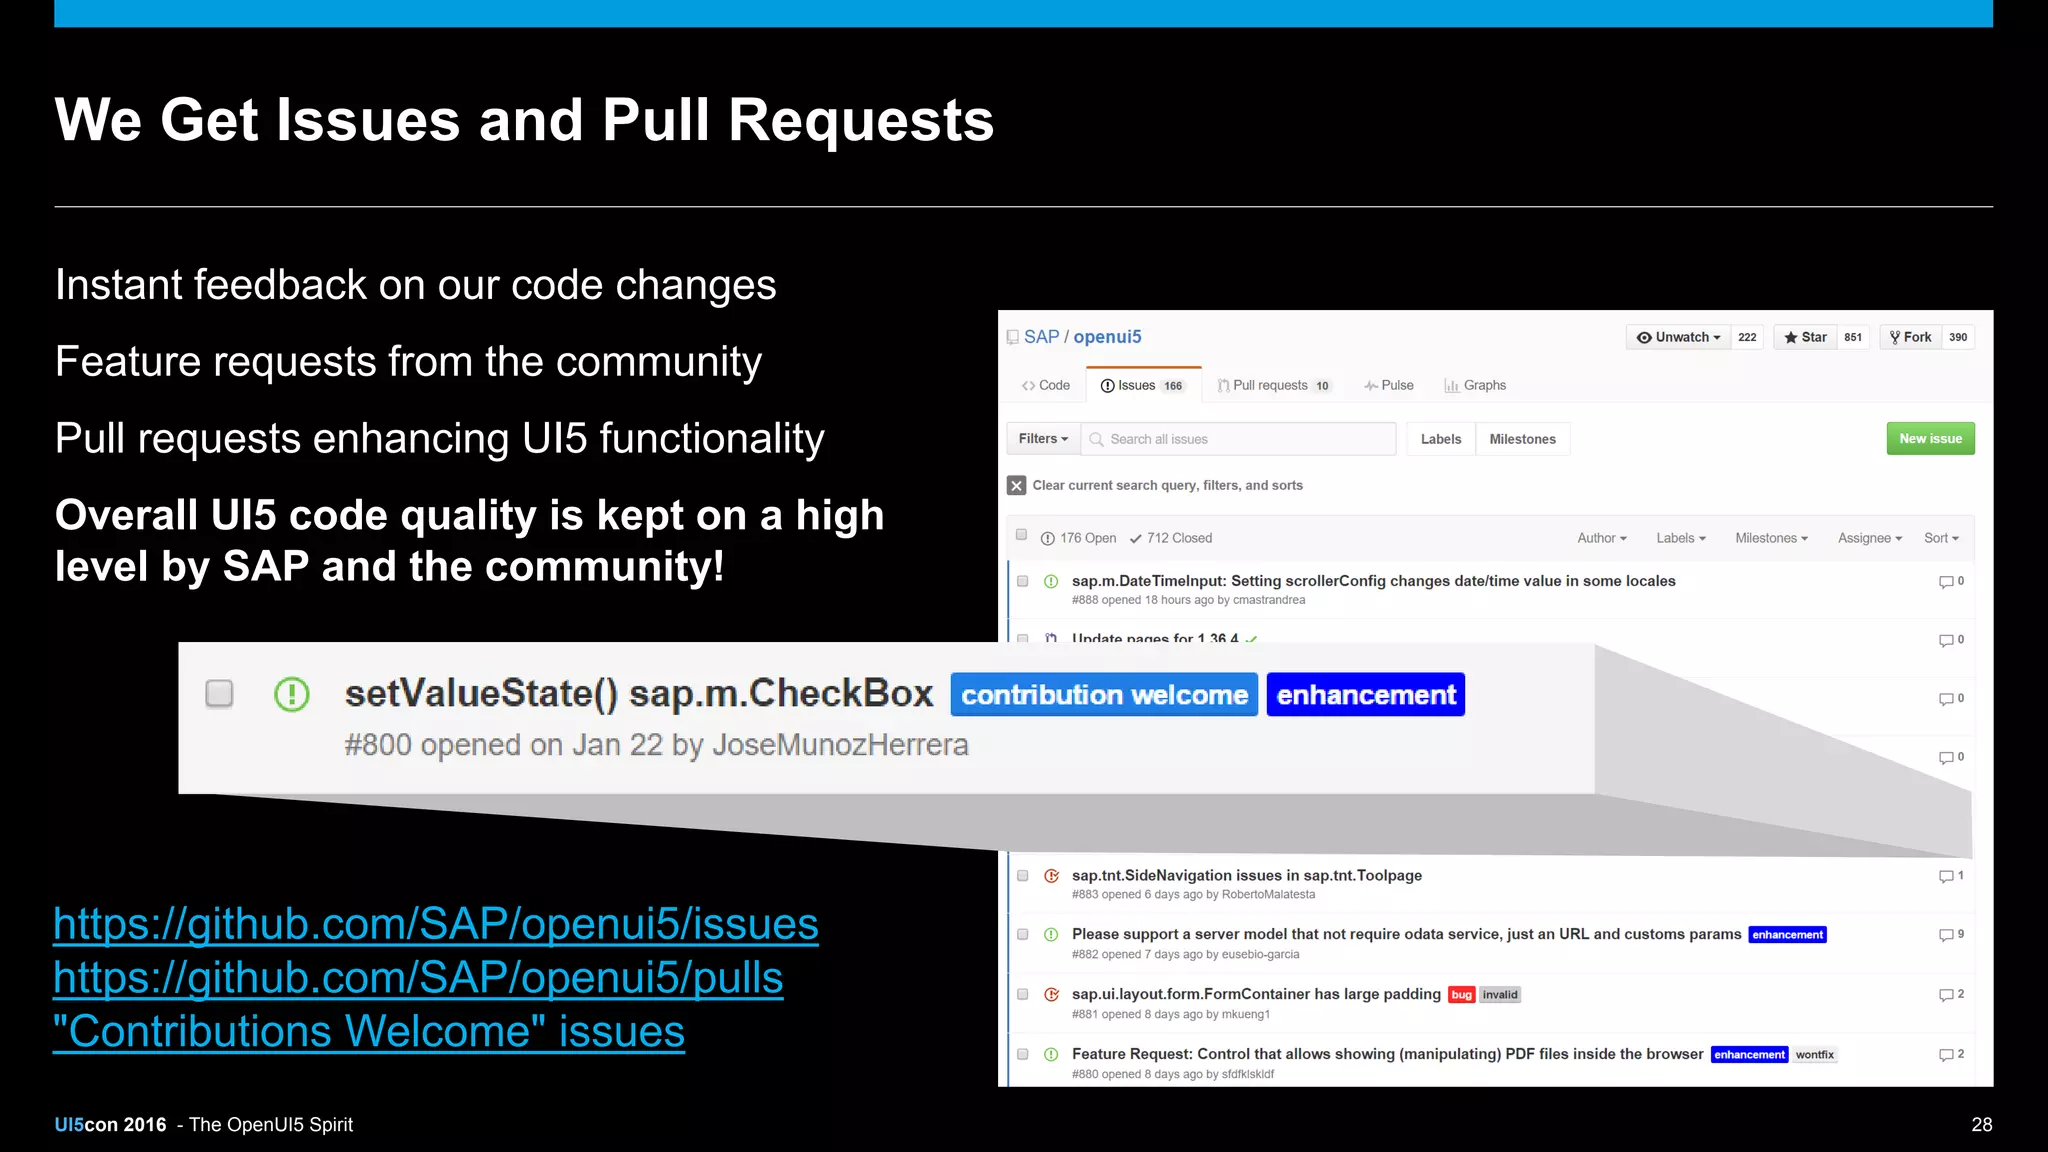Click the watchers count 222
The height and width of the screenshot is (1152, 2048).
pos(1746,338)
